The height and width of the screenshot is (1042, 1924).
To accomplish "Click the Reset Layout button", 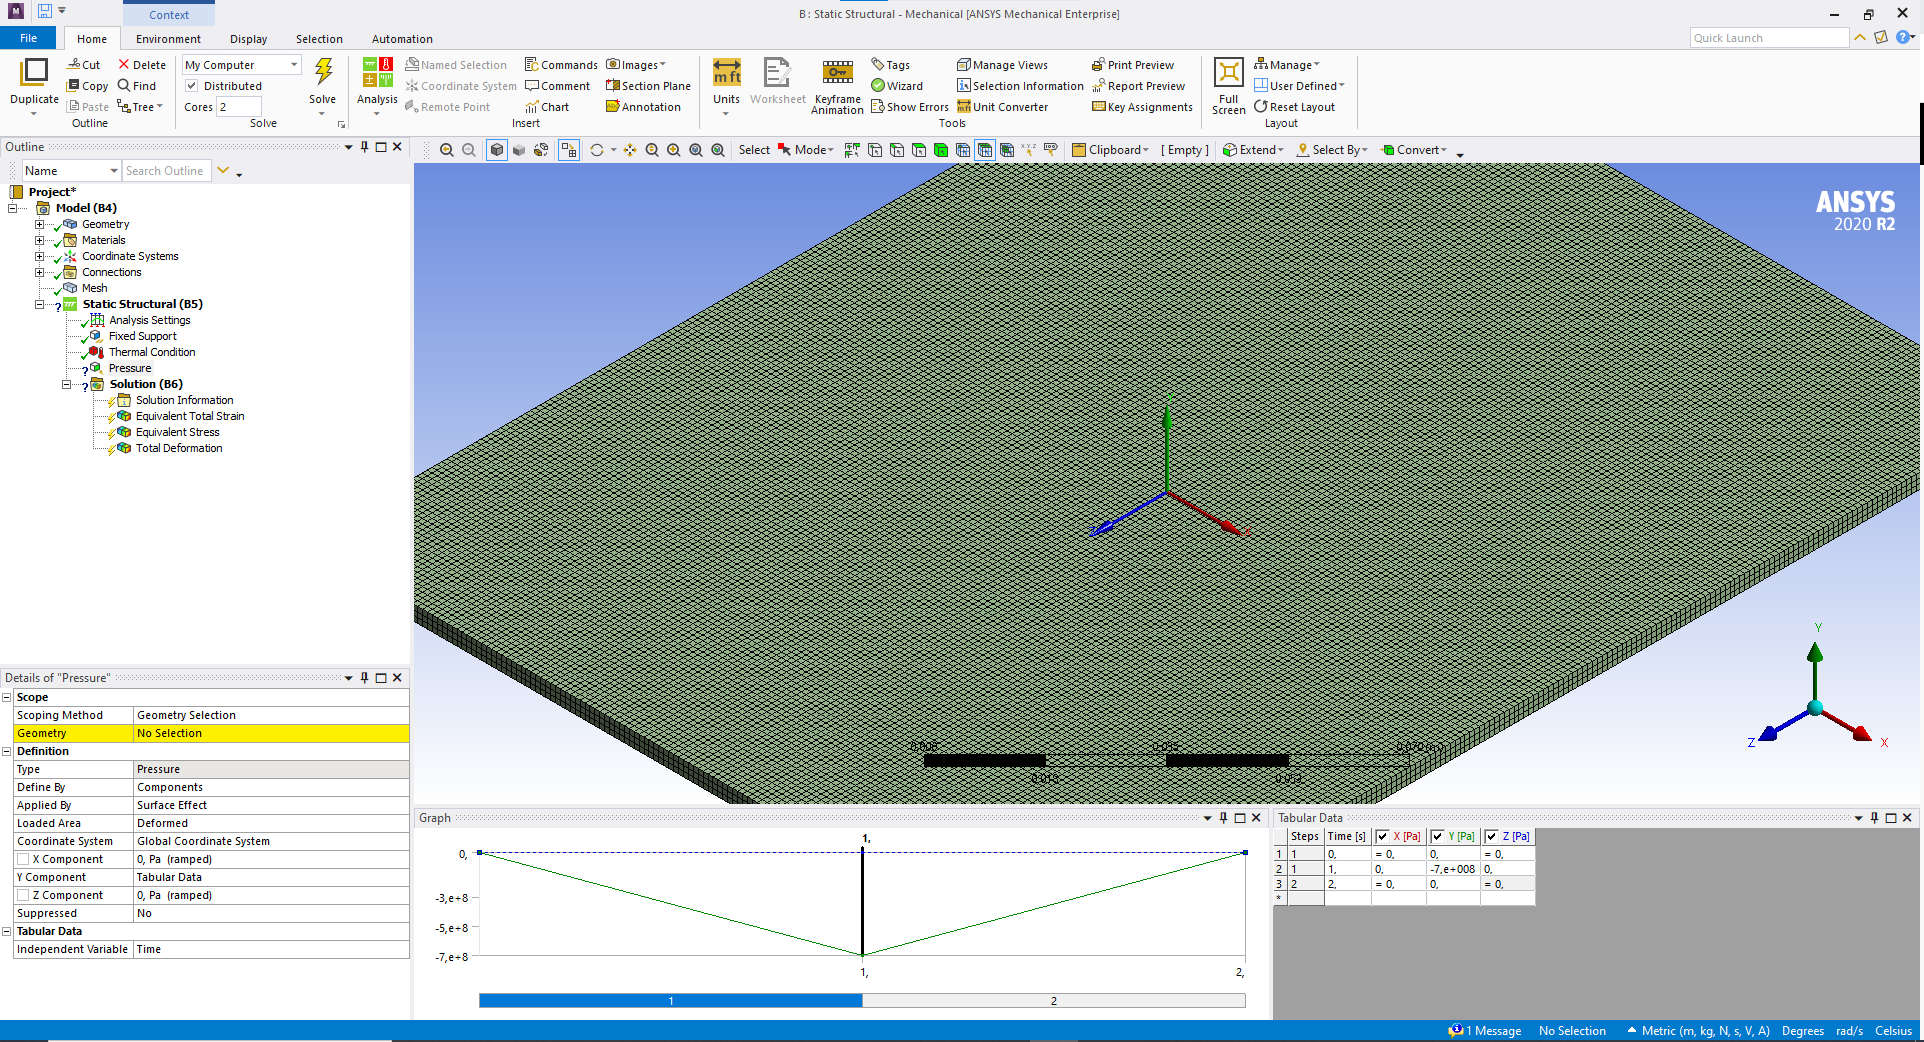I will 1294,107.
